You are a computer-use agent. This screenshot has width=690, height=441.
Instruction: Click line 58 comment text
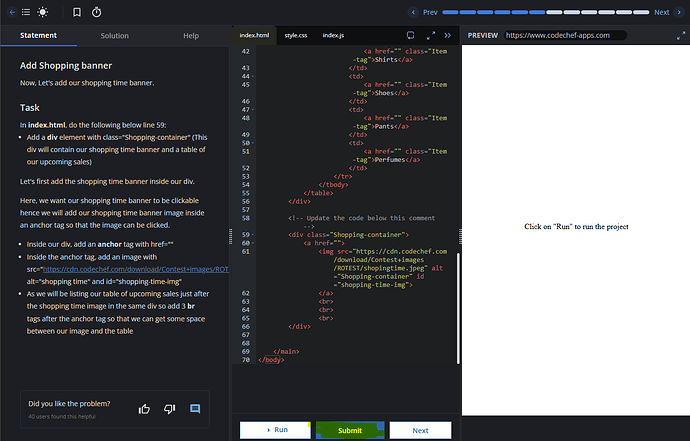click(362, 222)
